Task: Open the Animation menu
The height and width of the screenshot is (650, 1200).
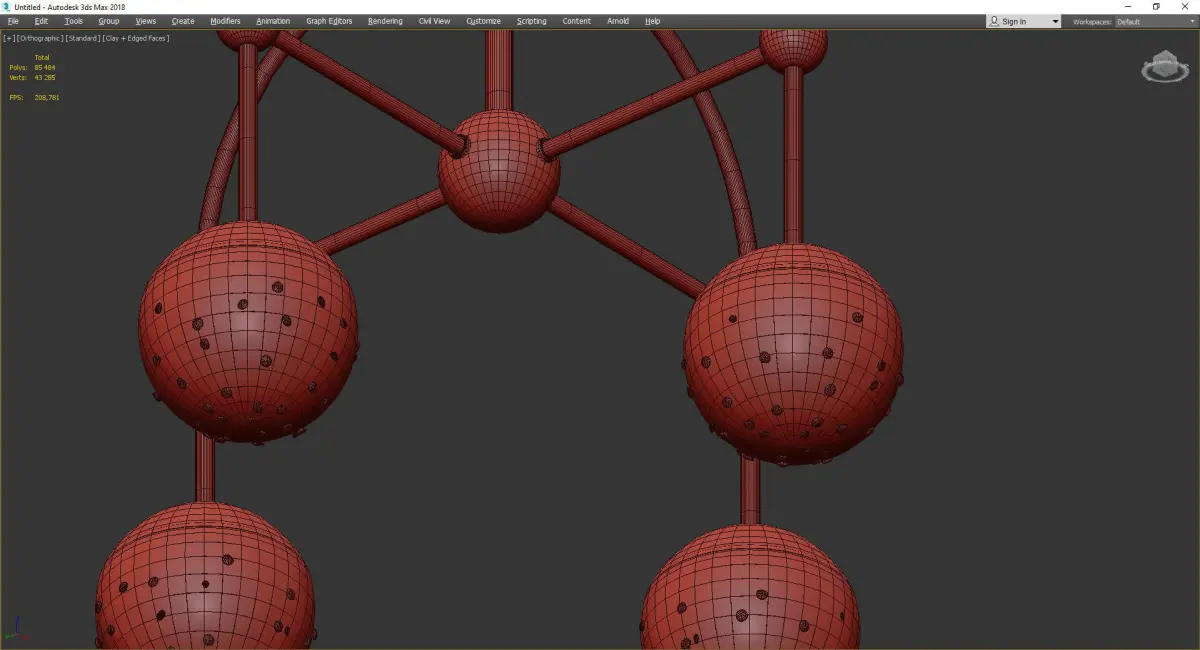Action: [x=273, y=21]
